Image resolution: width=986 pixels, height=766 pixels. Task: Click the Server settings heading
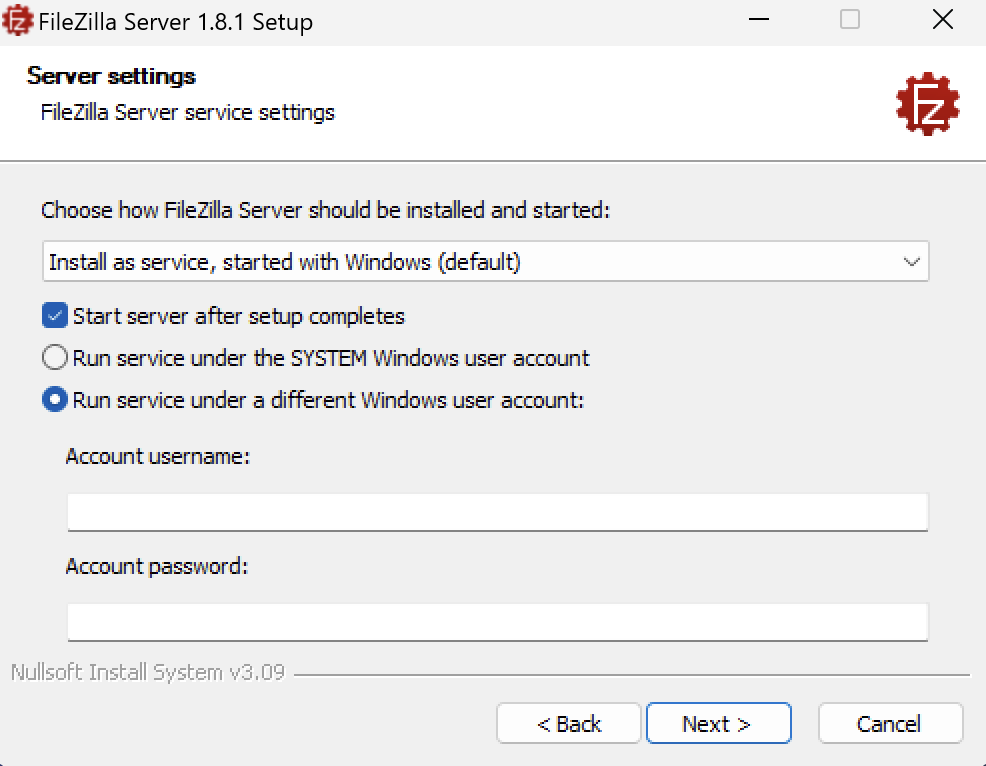pos(111,76)
